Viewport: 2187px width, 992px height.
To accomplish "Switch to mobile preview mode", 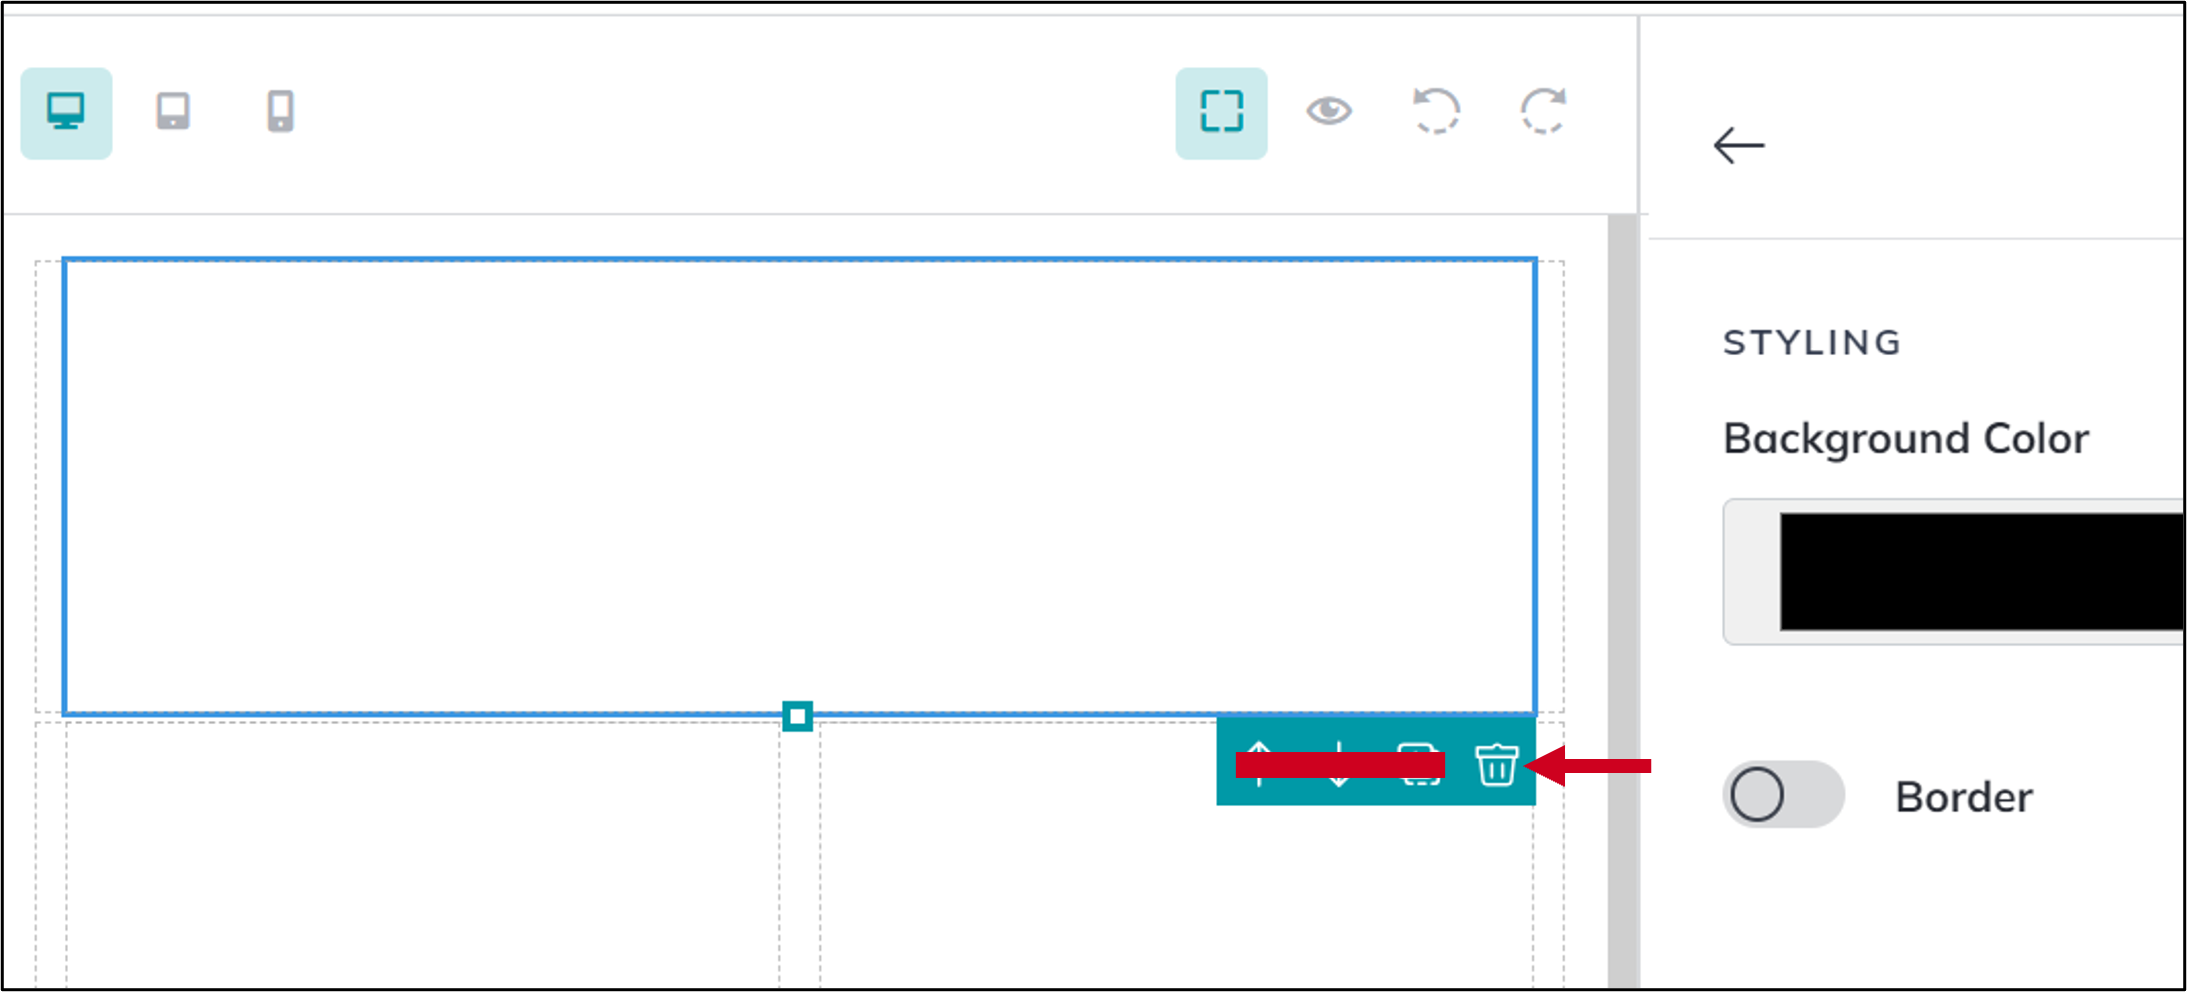I will coord(279,112).
